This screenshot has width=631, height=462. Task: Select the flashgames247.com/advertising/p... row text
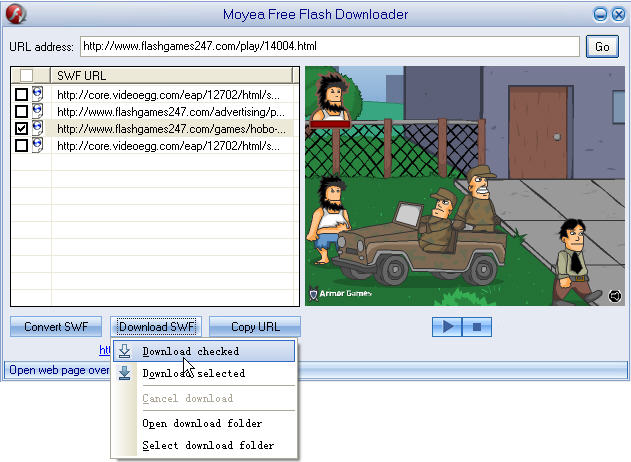(x=171, y=112)
